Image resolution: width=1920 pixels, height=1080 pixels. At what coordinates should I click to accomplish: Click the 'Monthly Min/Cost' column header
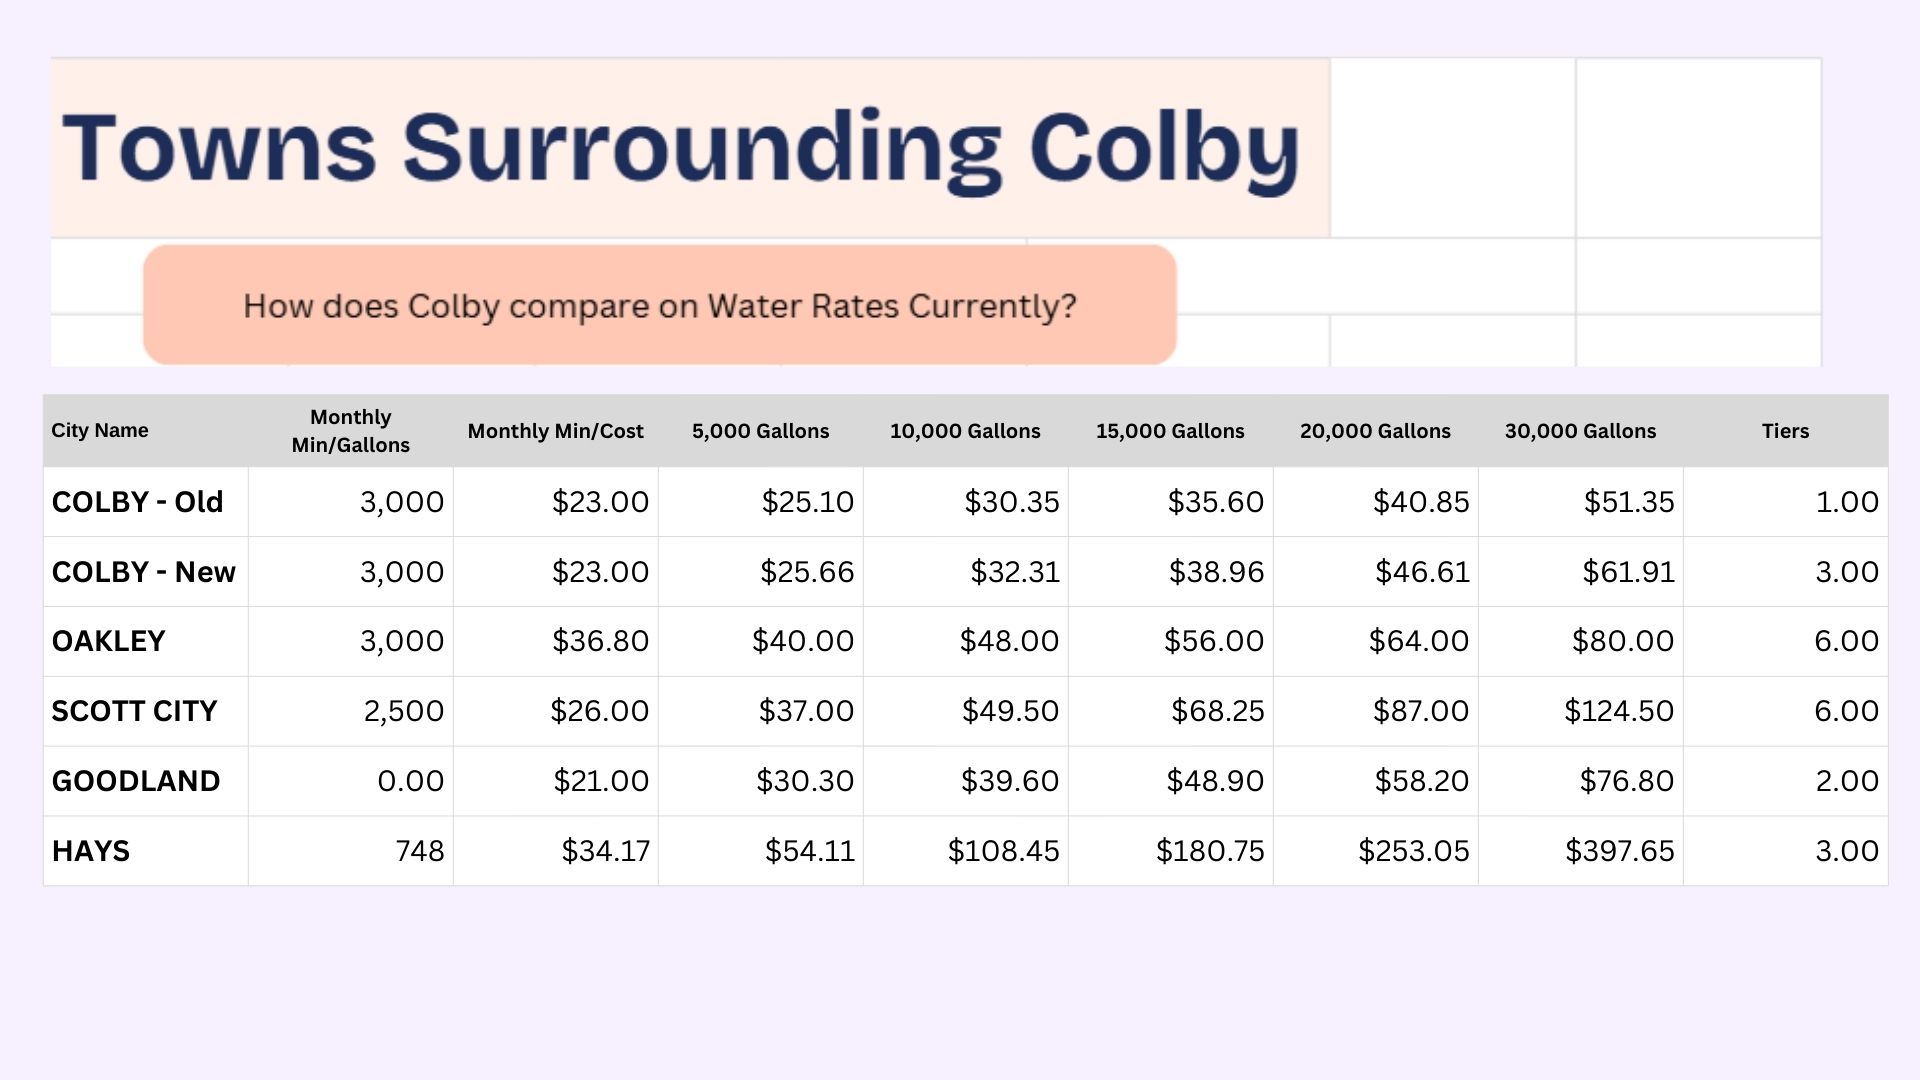pos(555,431)
